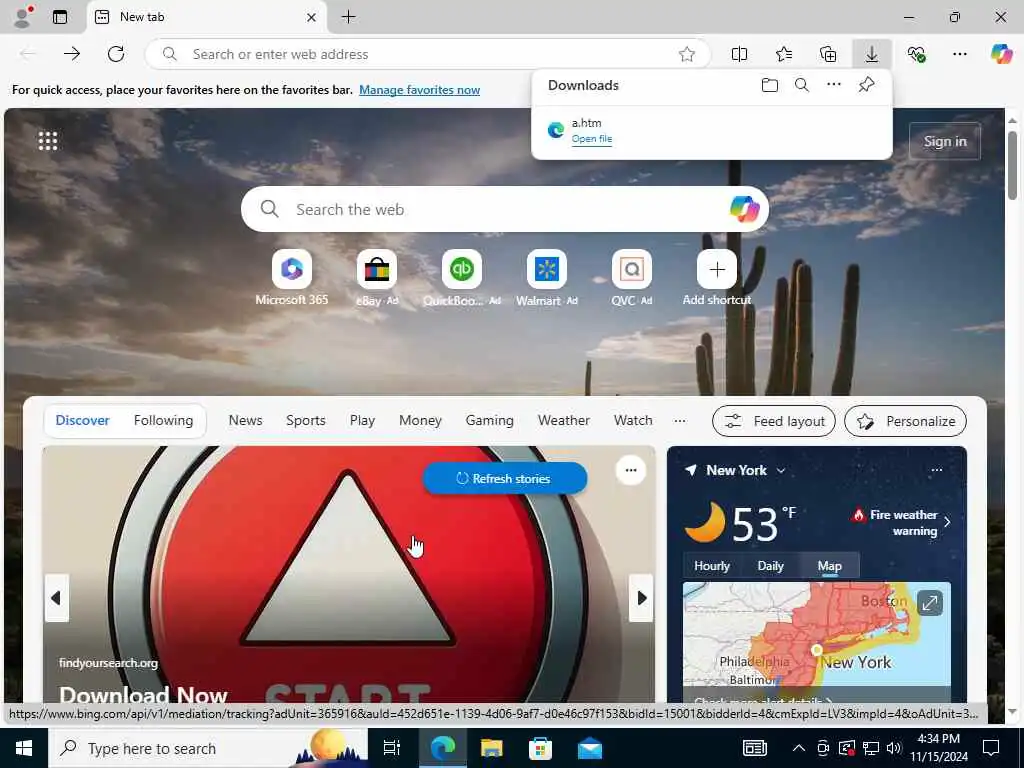Open Copilot sidebar icon
The image size is (1024, 768).
tap(1001, 54)
